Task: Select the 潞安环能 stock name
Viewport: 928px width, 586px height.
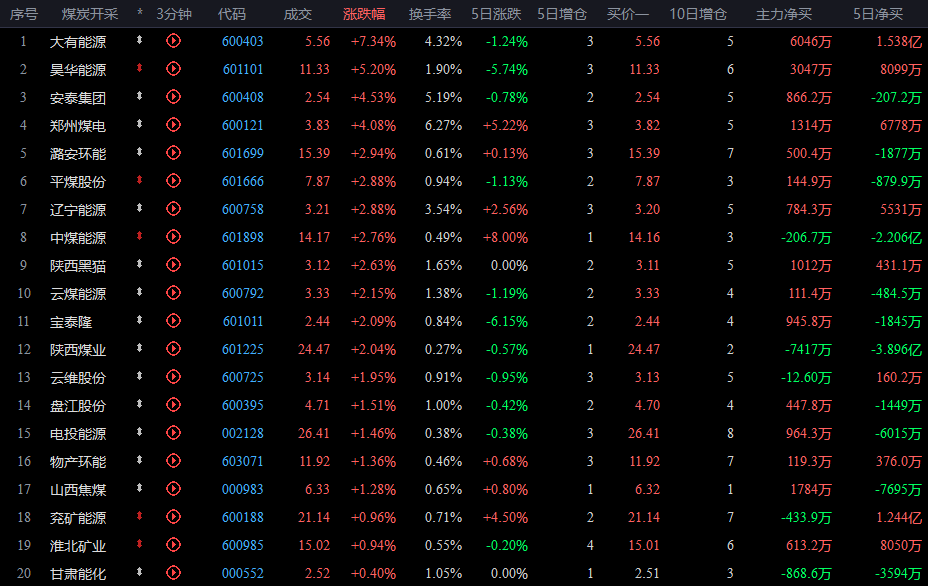Action: click(x=78, y=154)
